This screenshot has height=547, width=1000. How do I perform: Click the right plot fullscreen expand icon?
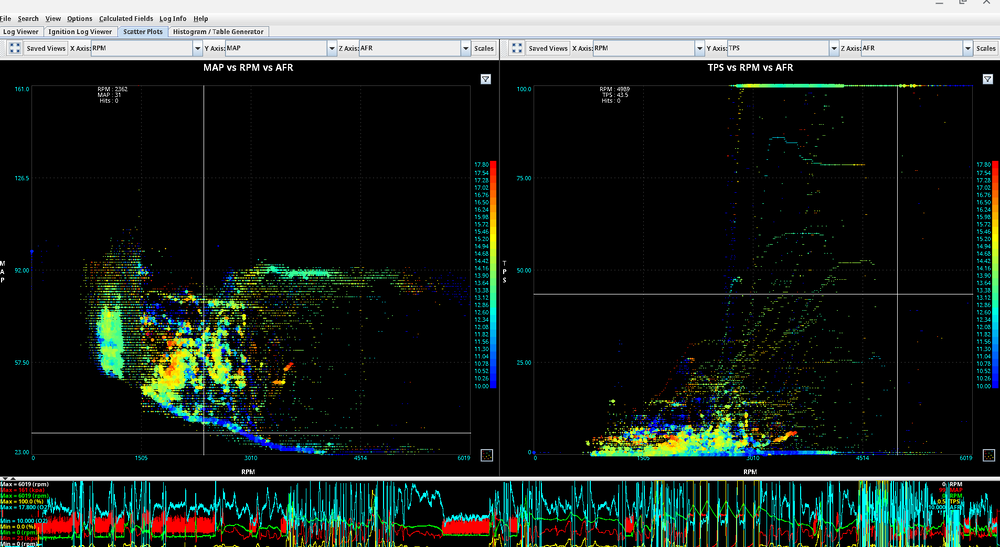click(x=517, y=48)
